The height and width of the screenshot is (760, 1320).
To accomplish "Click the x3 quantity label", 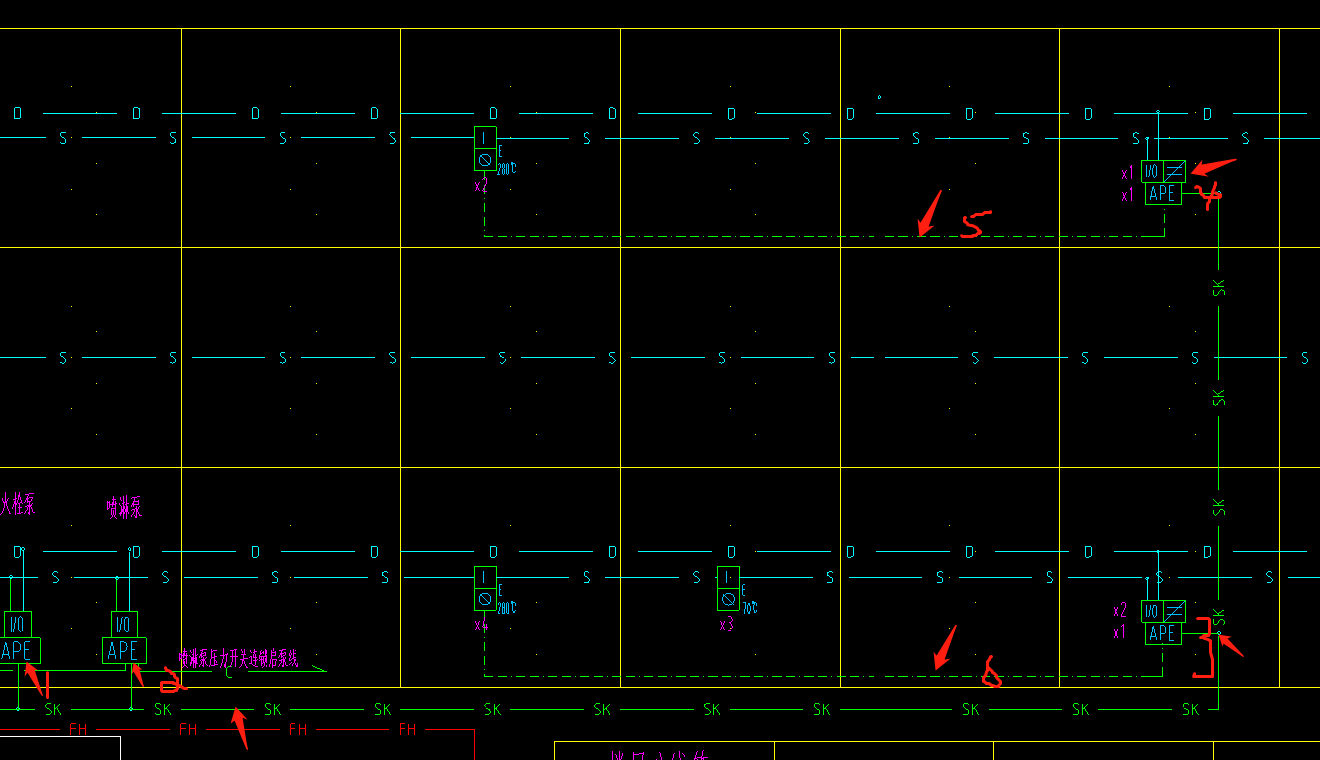I will click(x=726, y=625).
